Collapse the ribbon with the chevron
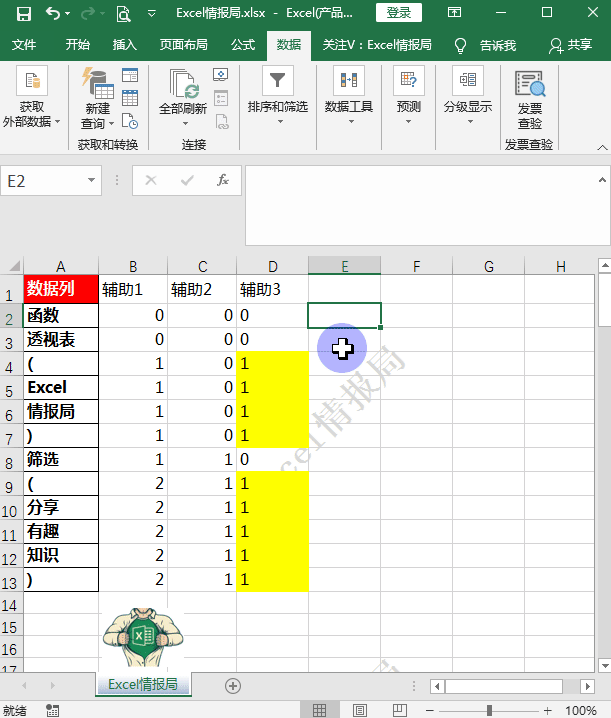Viewport: 611px width, 718px height. pos(602,147)
